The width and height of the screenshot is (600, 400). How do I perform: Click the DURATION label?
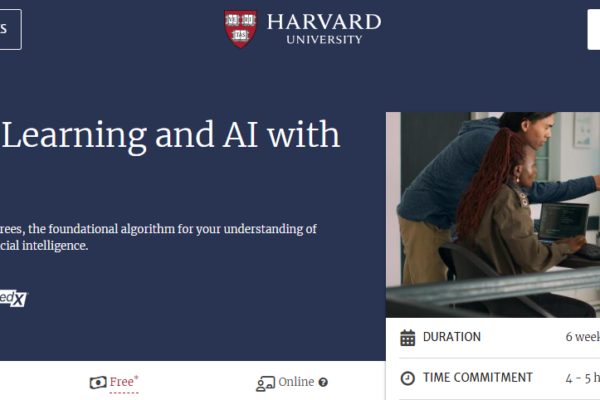click(452, 338)
